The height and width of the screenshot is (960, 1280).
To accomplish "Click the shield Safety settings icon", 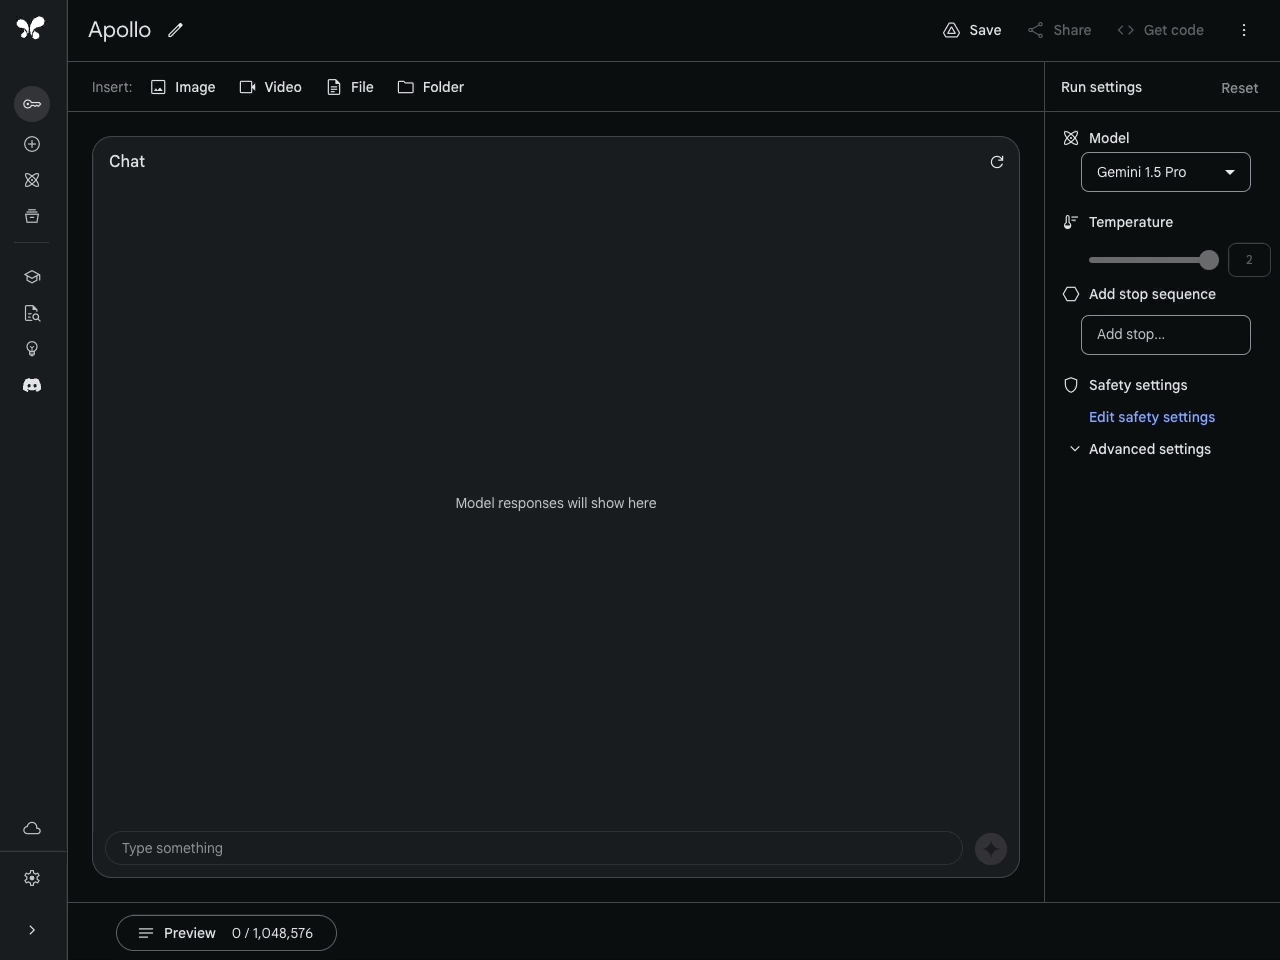I will [1071, 385].
